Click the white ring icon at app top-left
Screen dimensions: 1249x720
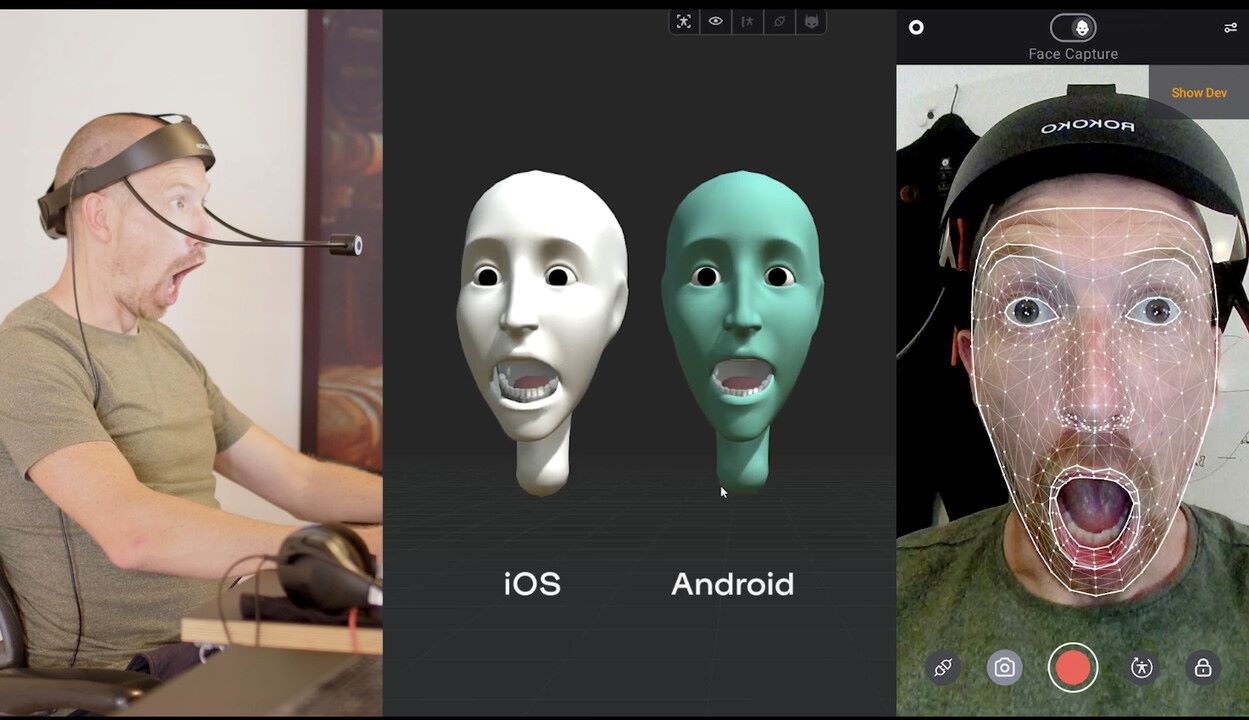point(916,28)
